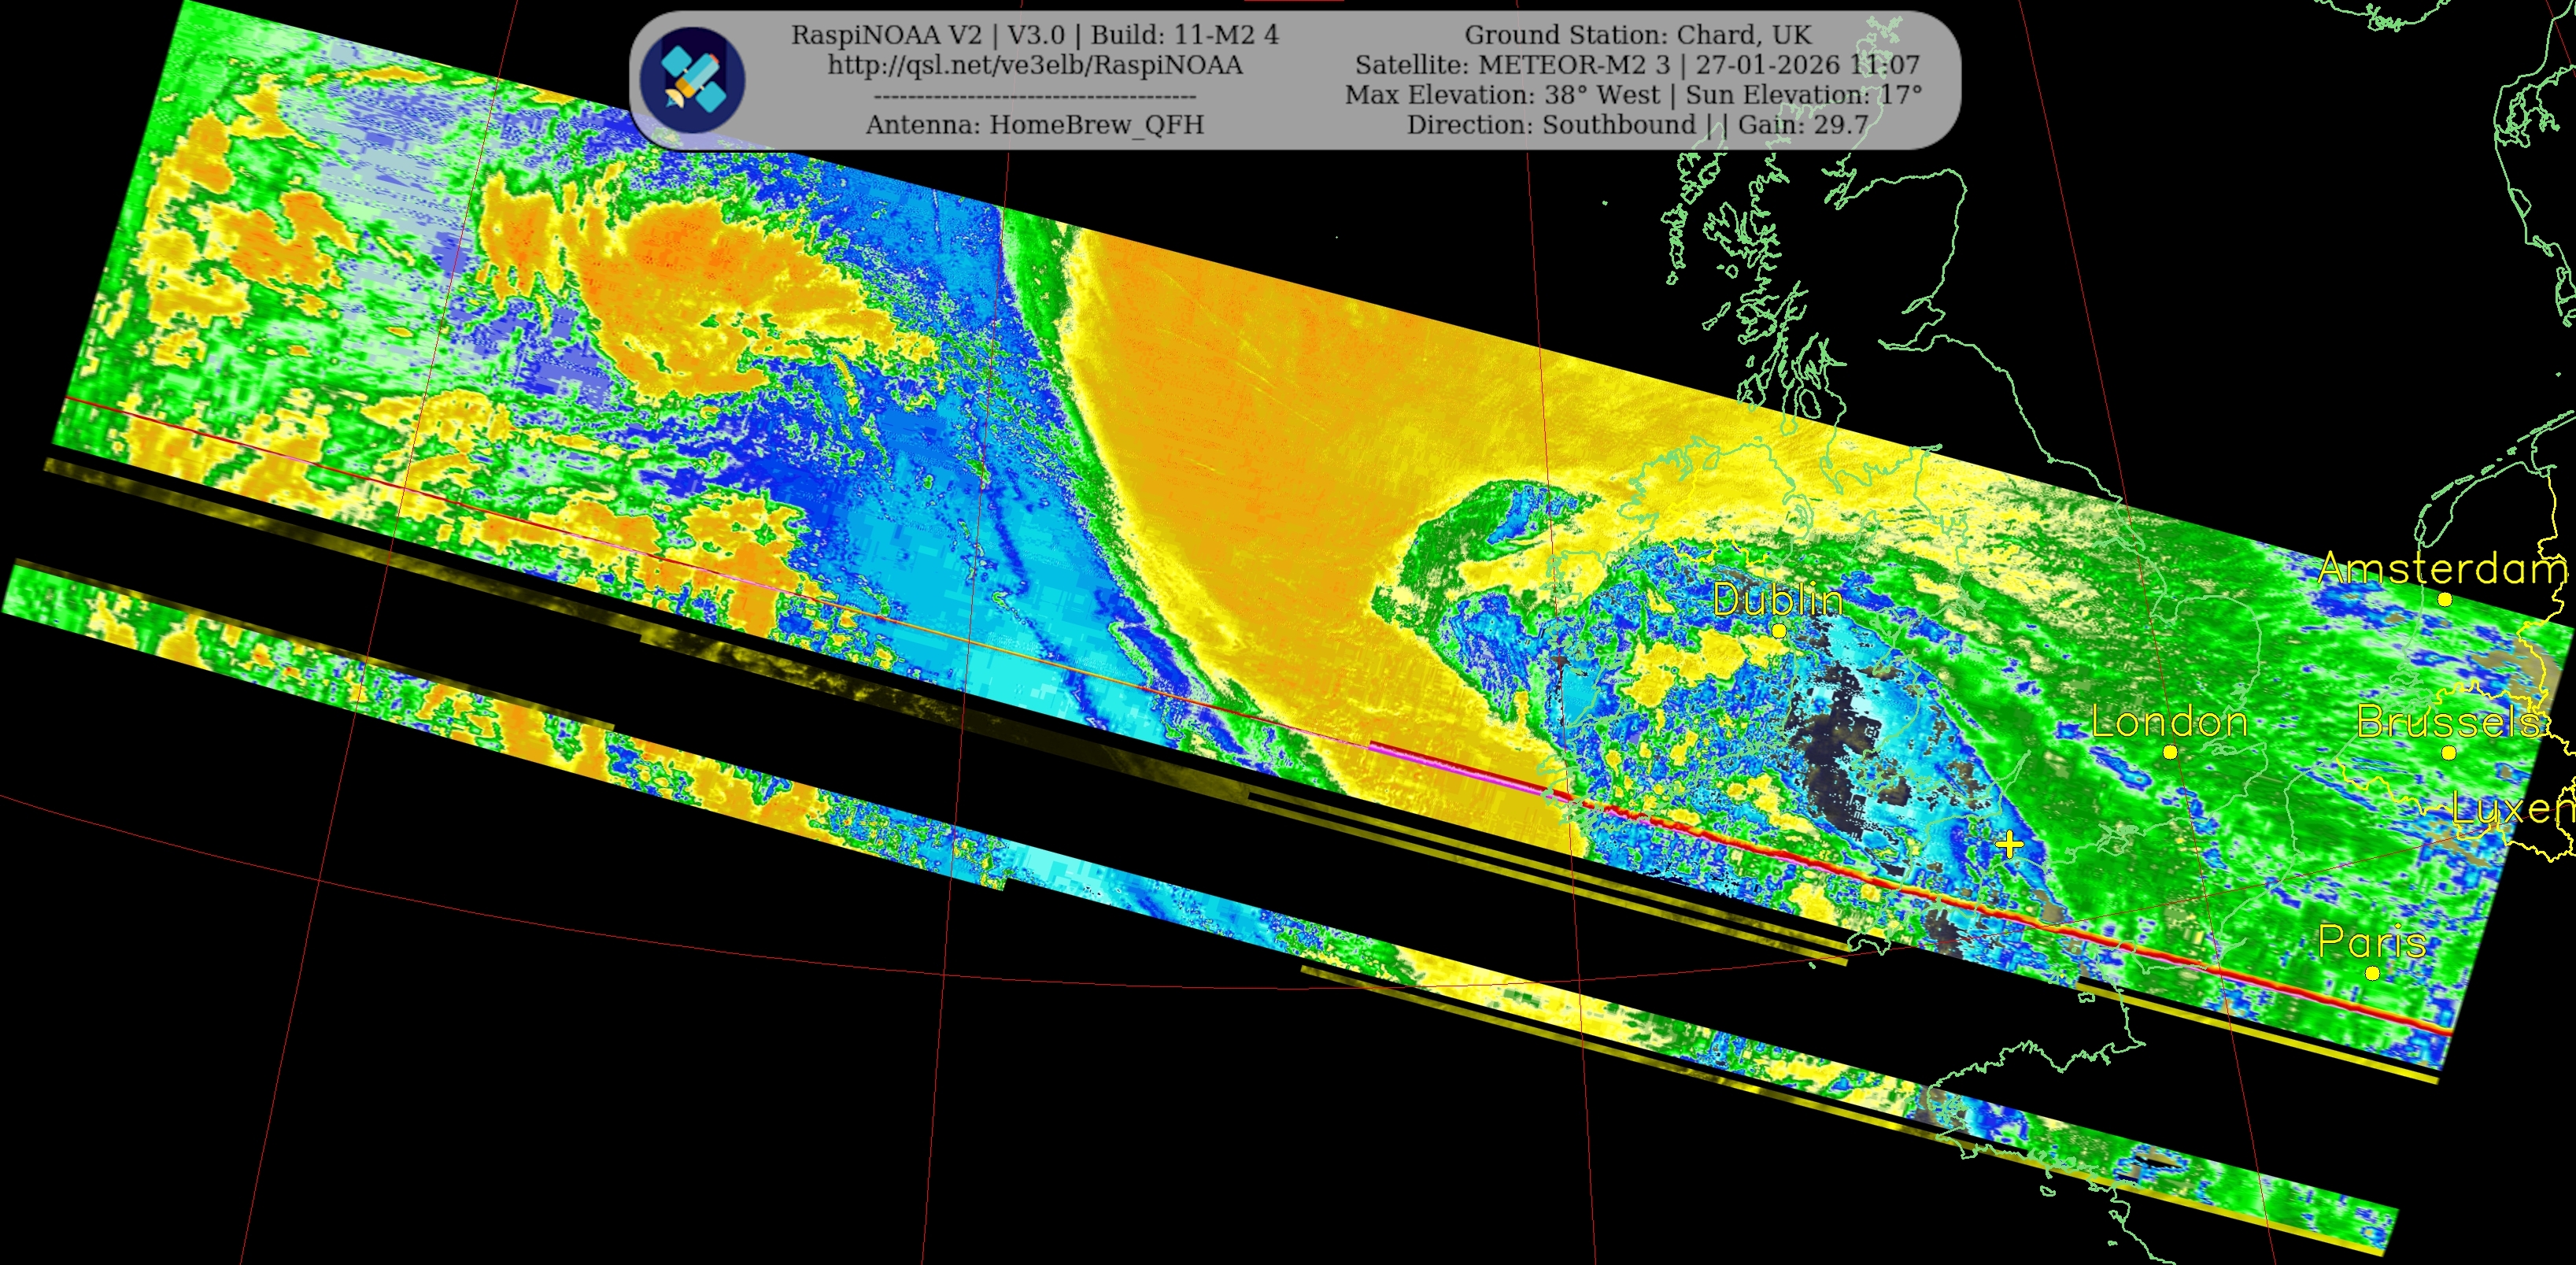Click the Brussels city label
The height and width of the screenshot is (1265, 2576).
(x=2448, y=722)
